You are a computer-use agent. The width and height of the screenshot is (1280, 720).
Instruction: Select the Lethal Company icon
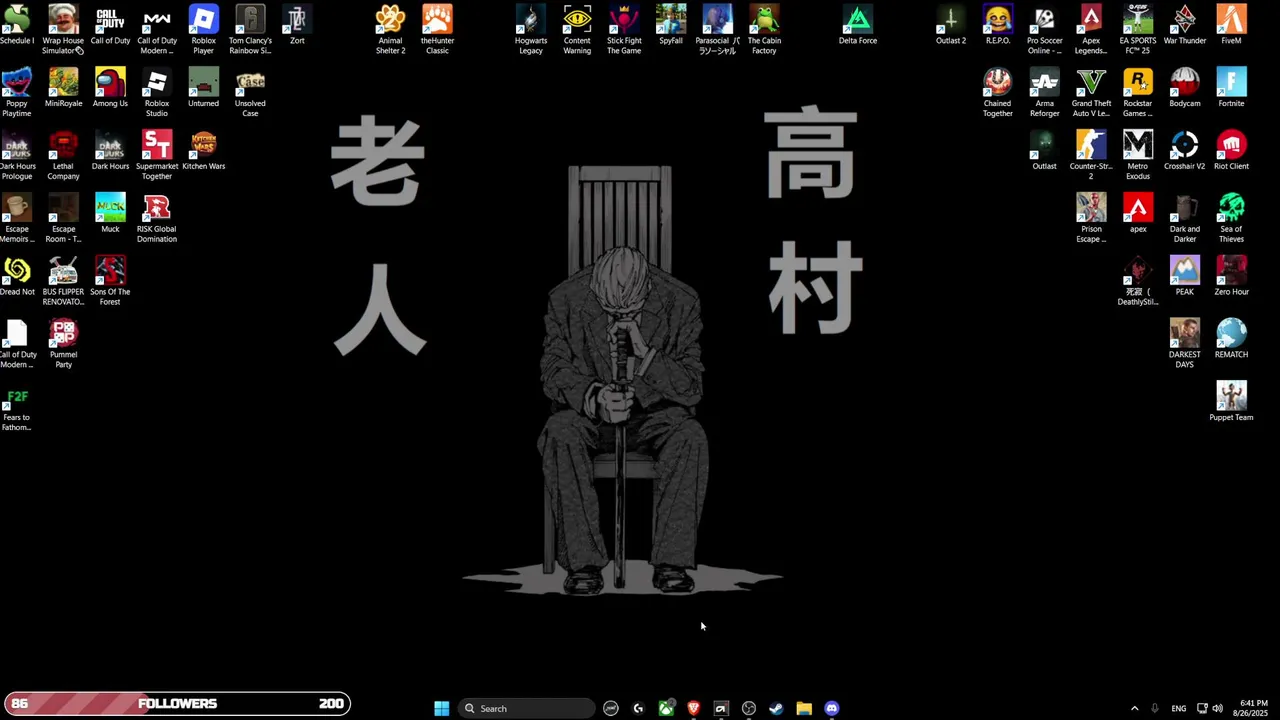click(x=63, y=156)
